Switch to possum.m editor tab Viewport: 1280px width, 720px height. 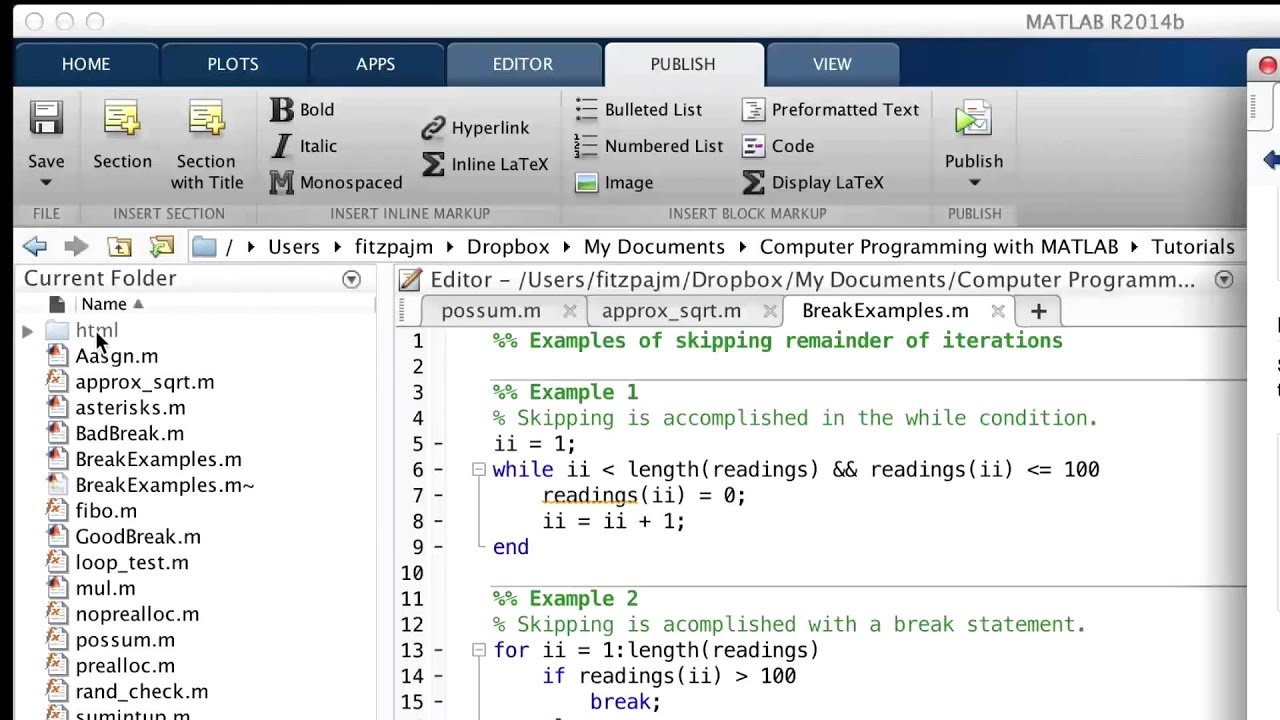pyautogui.click(x=491, y=311)
